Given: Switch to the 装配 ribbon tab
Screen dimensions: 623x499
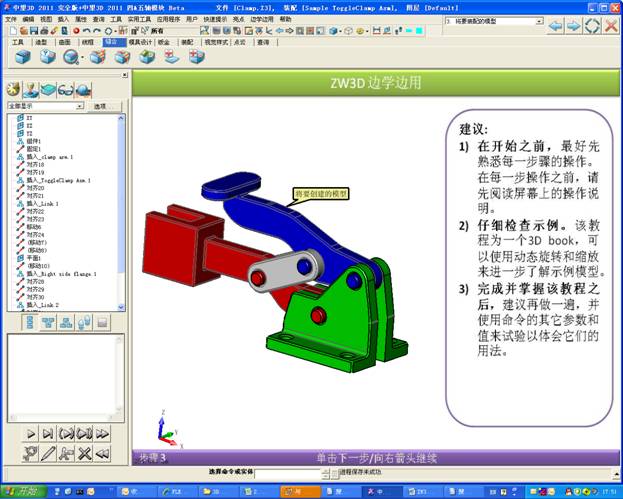Looking at the screenshot, I should point(187,42).
